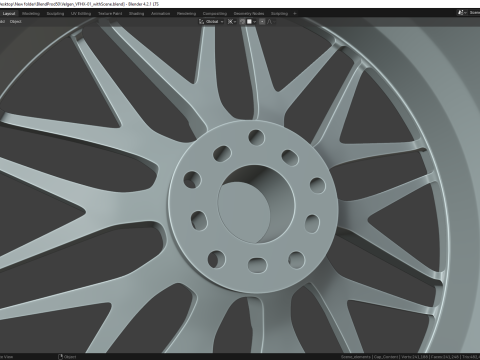Click the scene selector icon at top right

tap(461, 13)
